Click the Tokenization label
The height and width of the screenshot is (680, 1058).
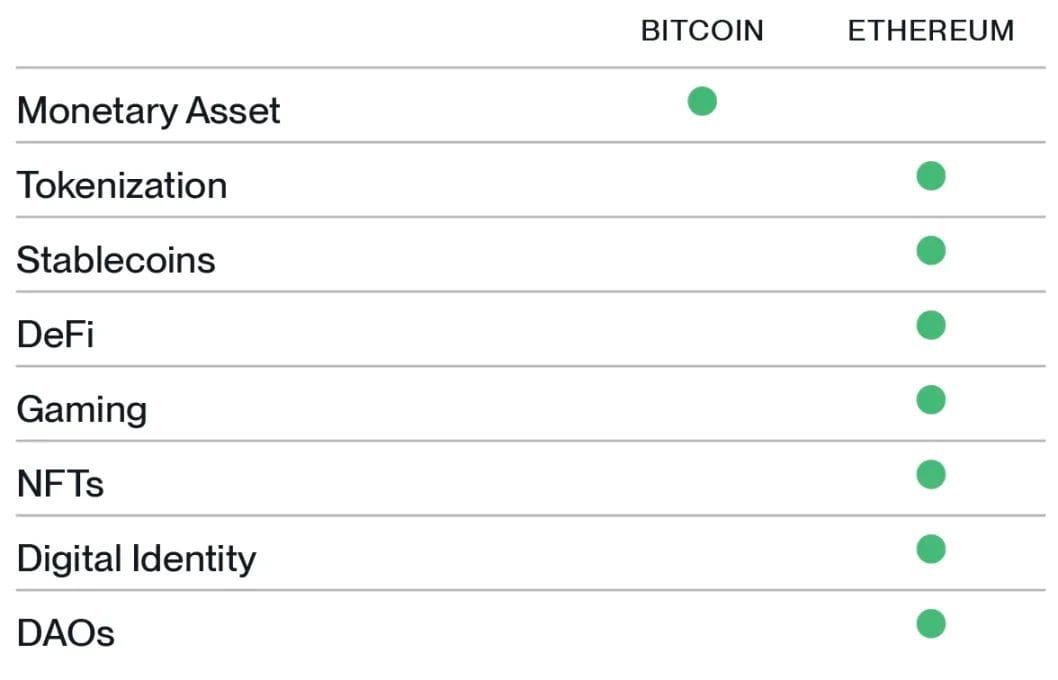(122, 186)
